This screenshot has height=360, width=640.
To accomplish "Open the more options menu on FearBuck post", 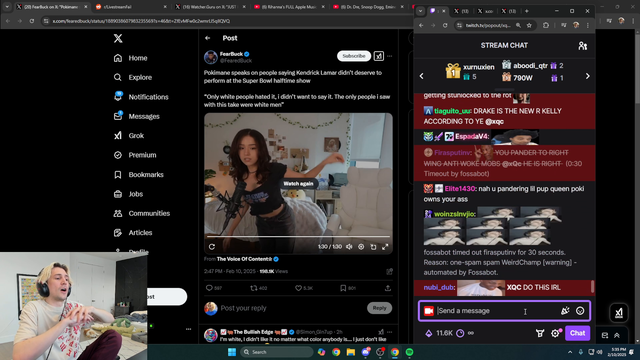I will [x=390, y=56].
